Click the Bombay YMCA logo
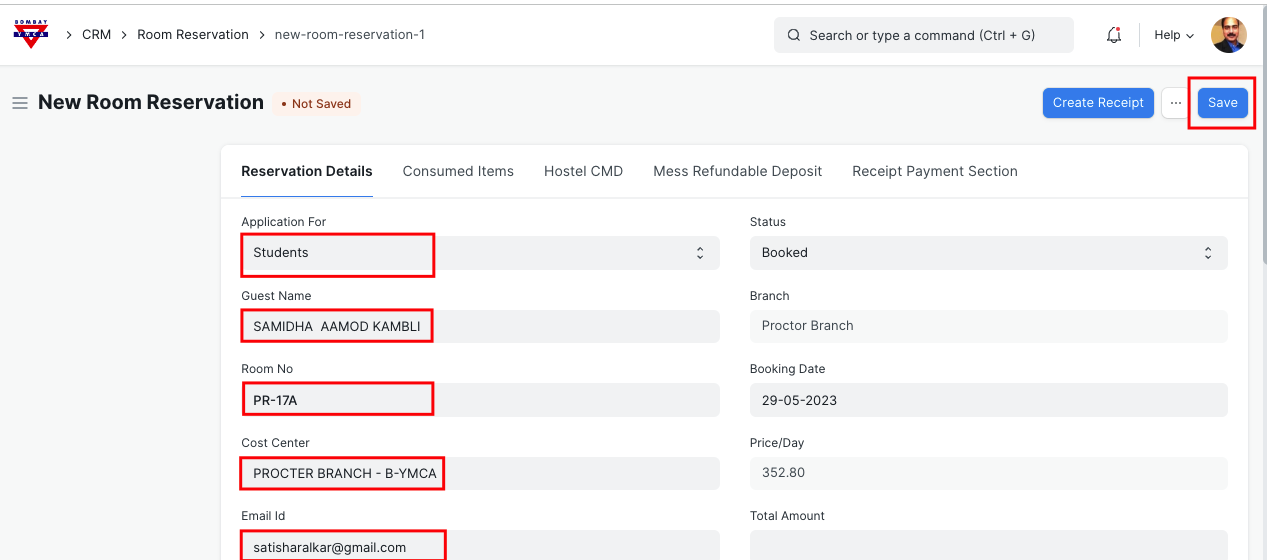The width and height of the screenshot is (1267, 560). click(x=30, y=34)
